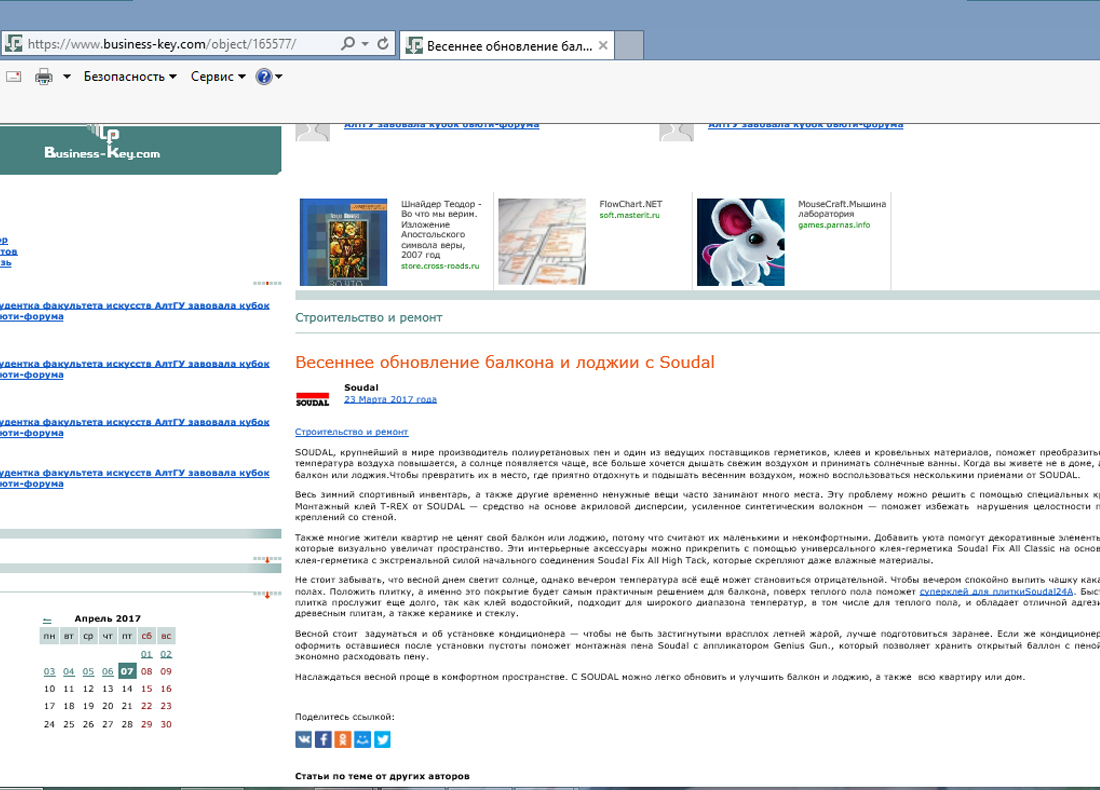Open the Сервис menu

click(218, 76)
